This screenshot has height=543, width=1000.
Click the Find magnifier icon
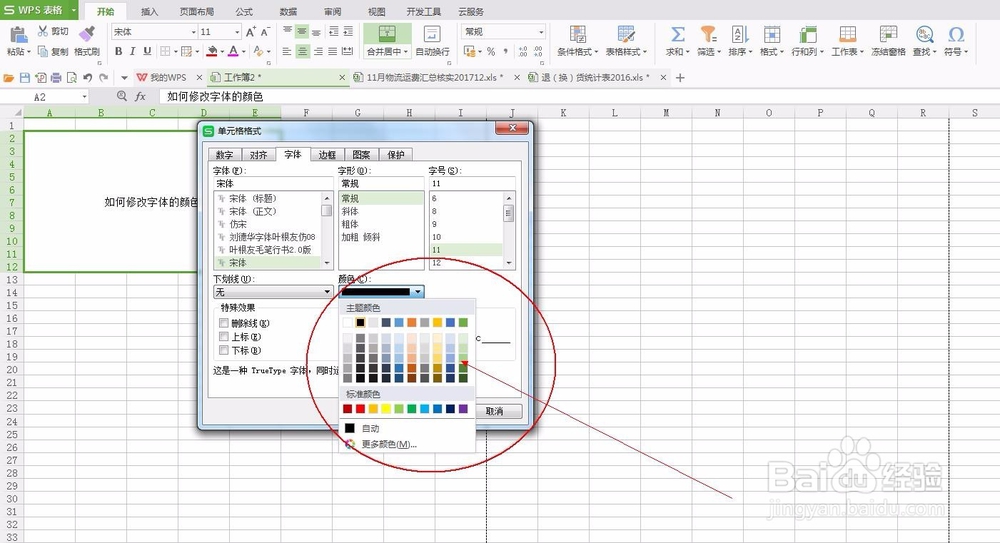coord(924,34)
